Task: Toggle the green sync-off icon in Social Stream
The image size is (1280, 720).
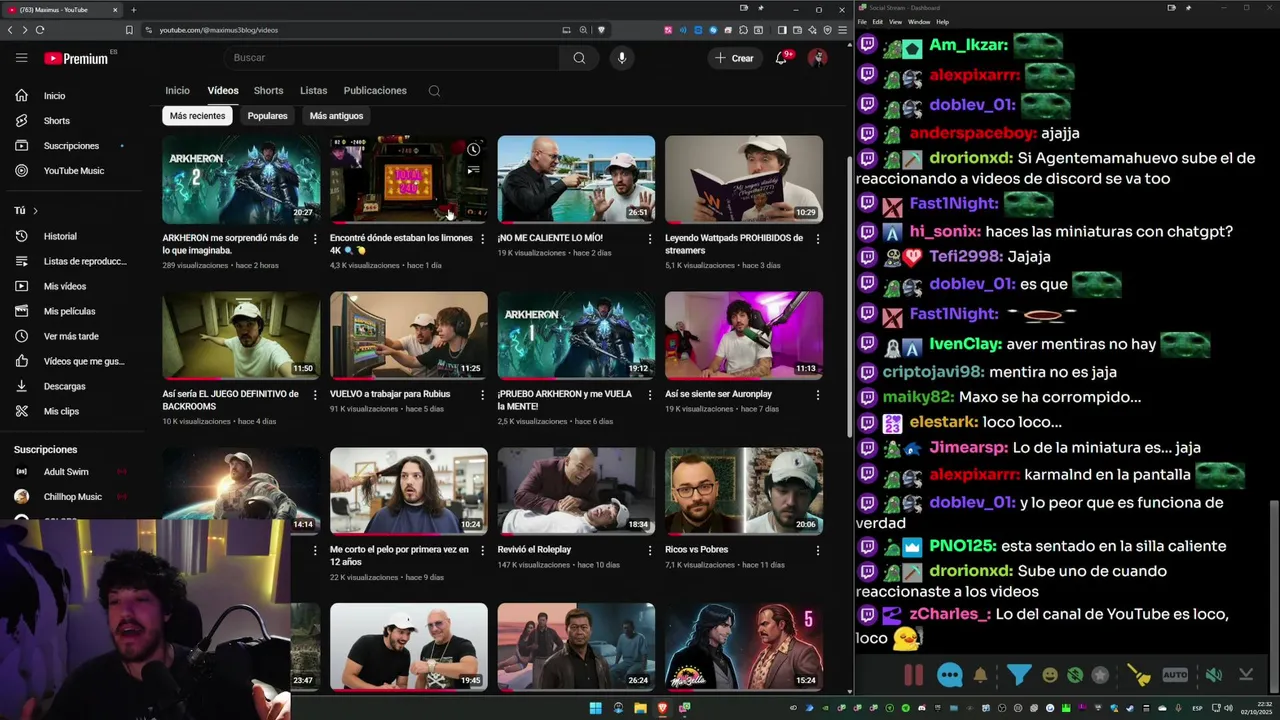Action: pos(1075,675)
